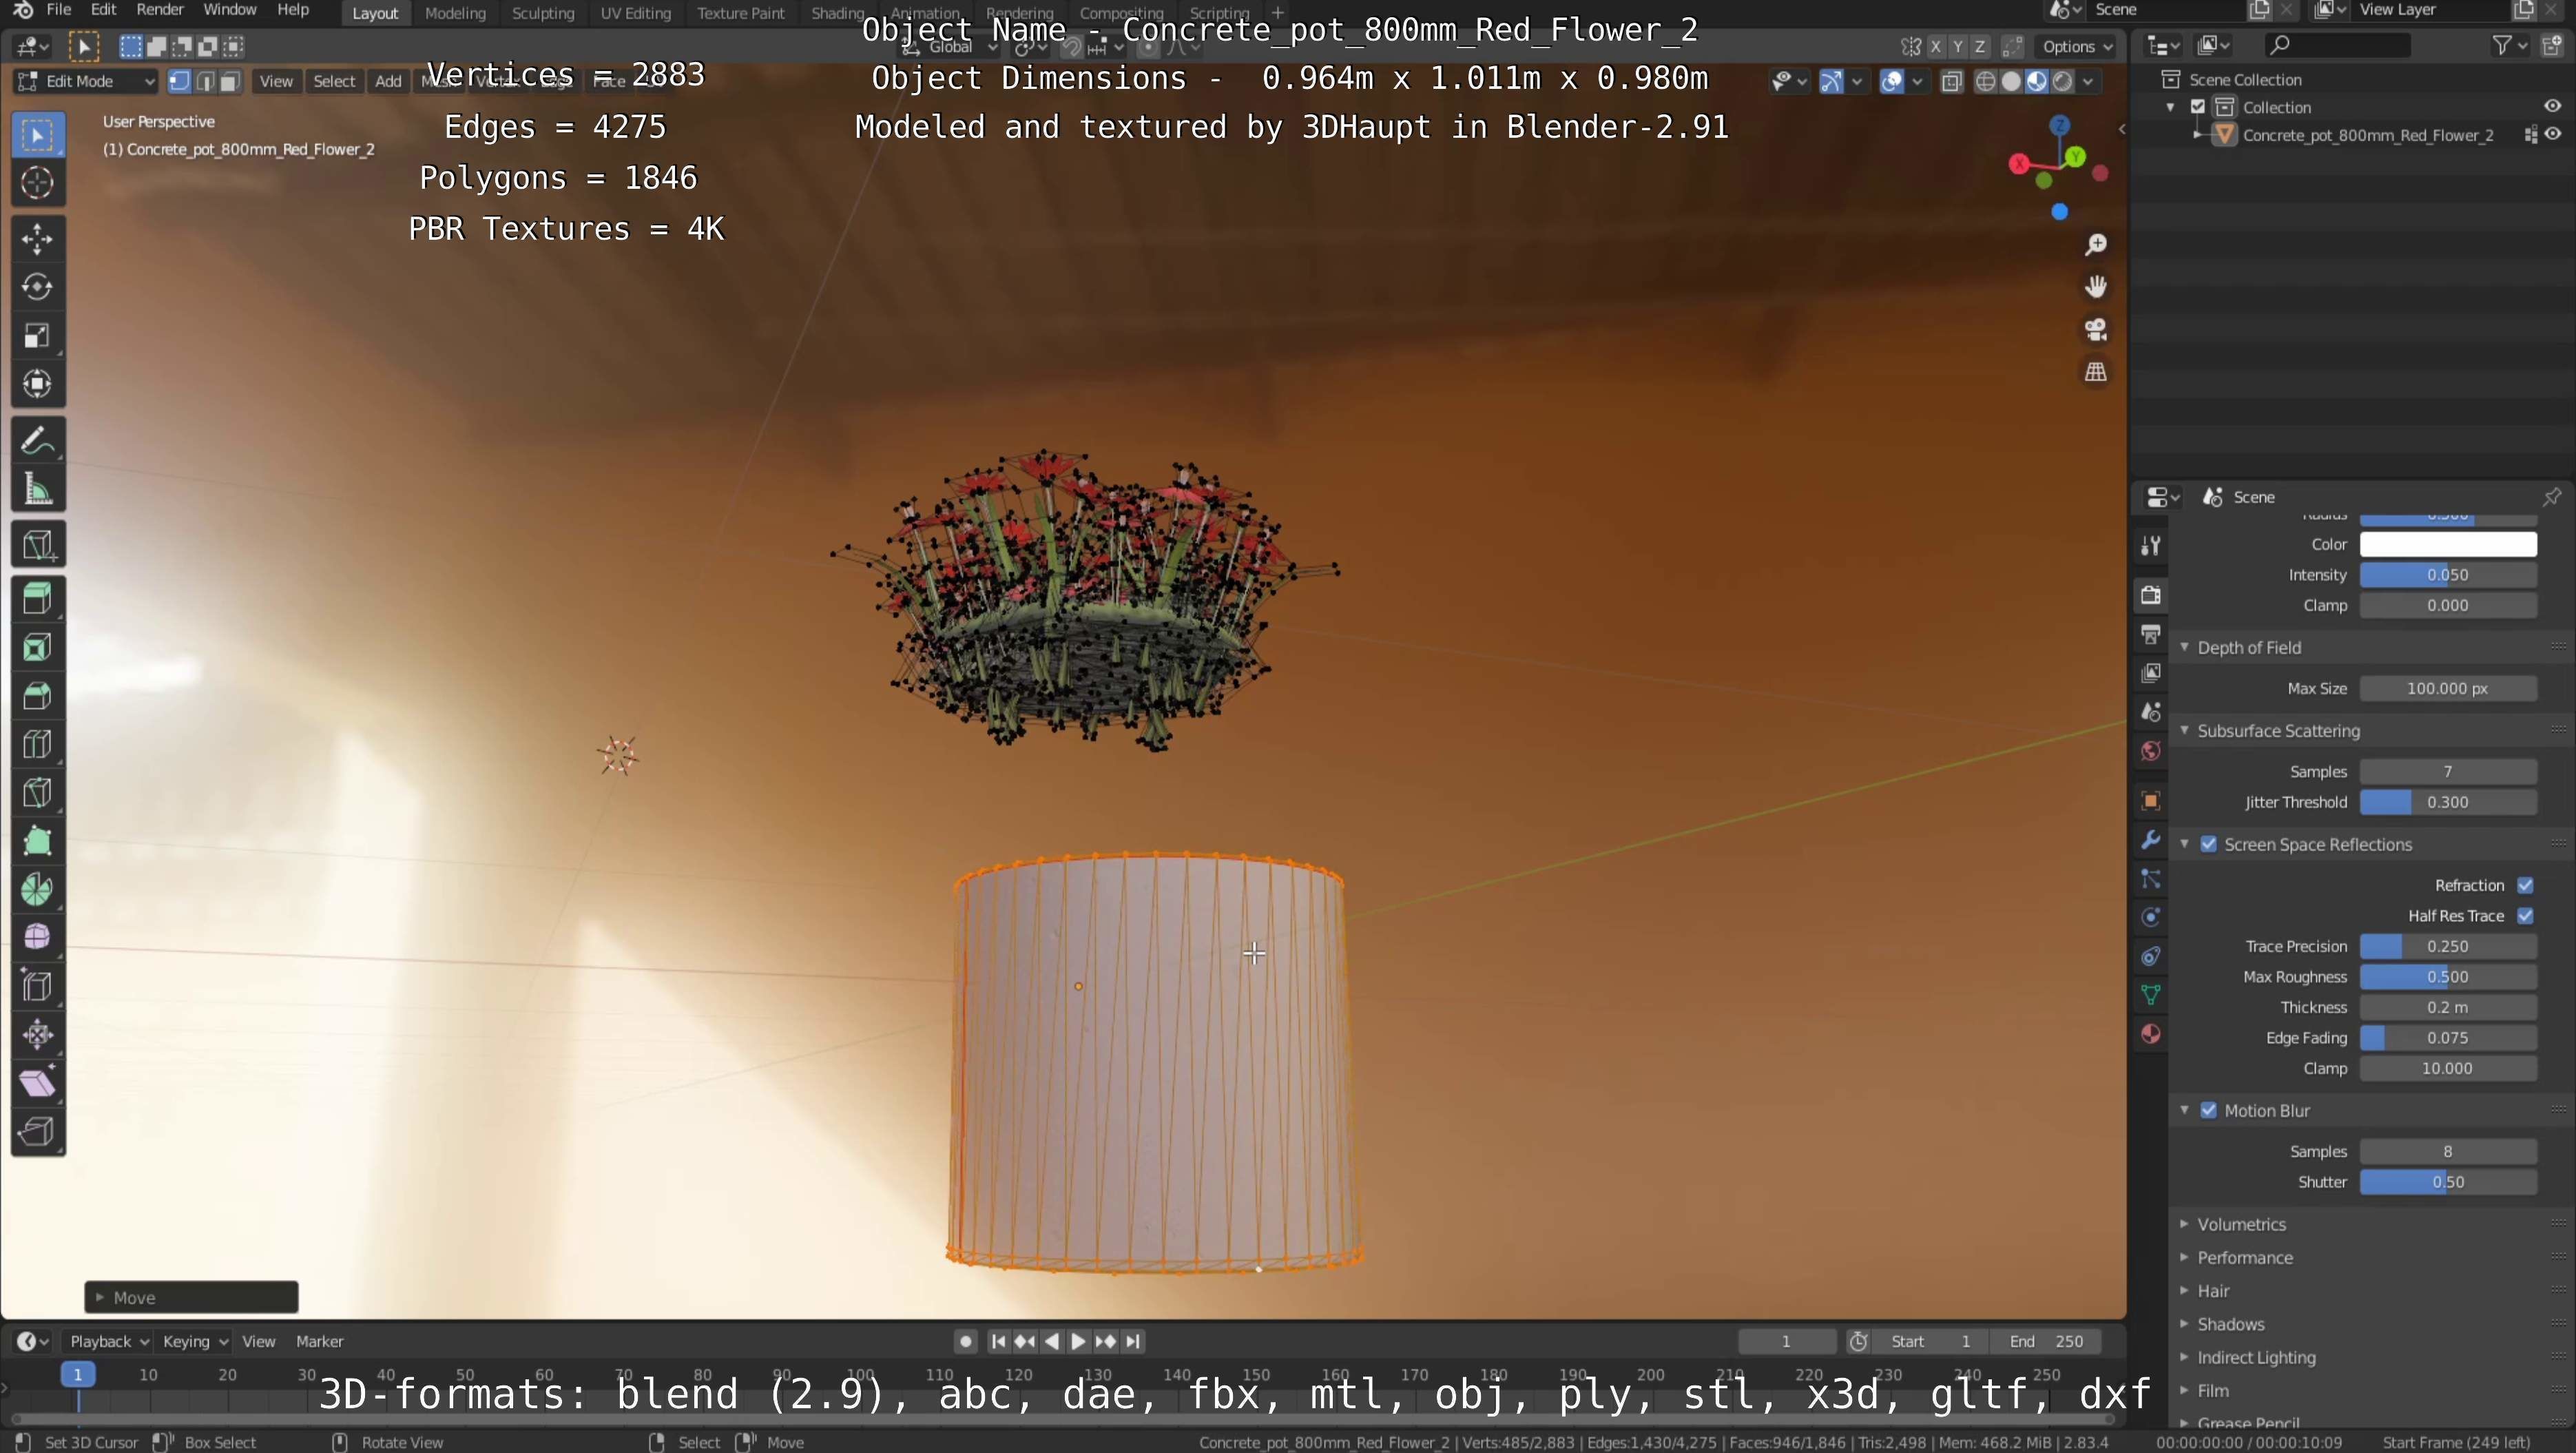Viewport: 2576px width, 1453px height.
Task: Select the Poly Build tool
Action: (38, 841)
